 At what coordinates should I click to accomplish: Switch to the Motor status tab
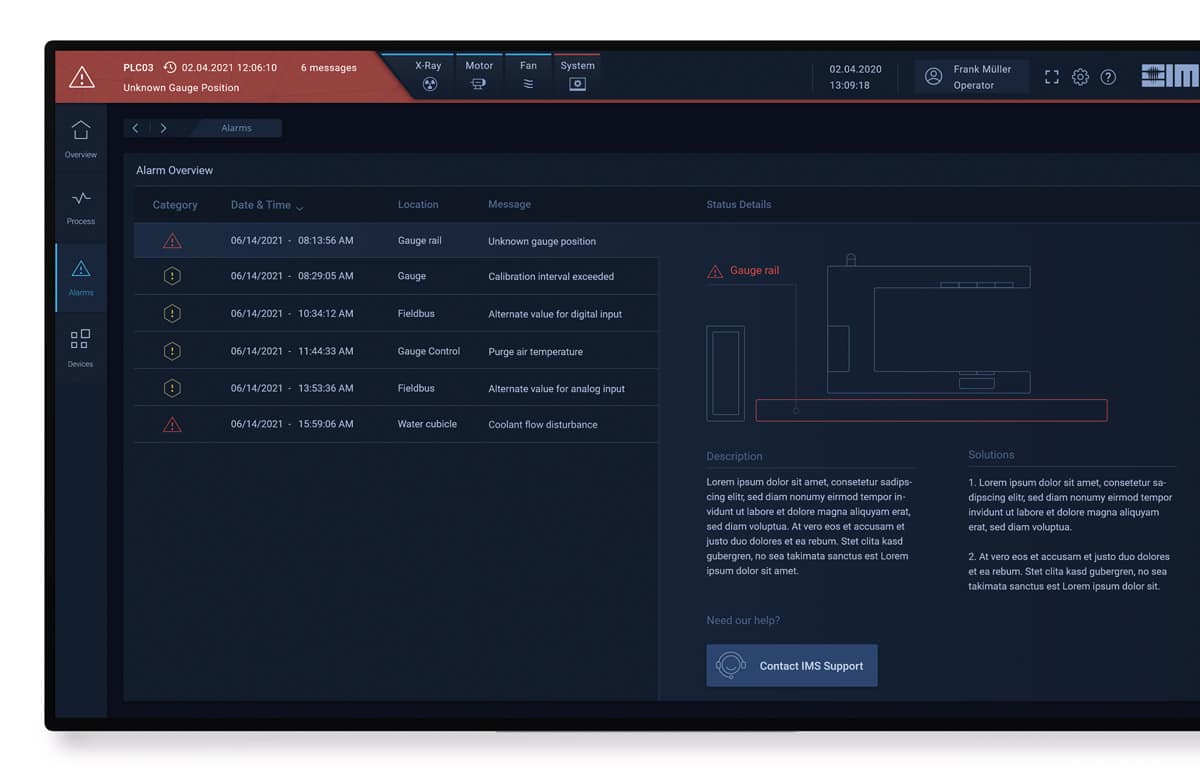(479, 76)
